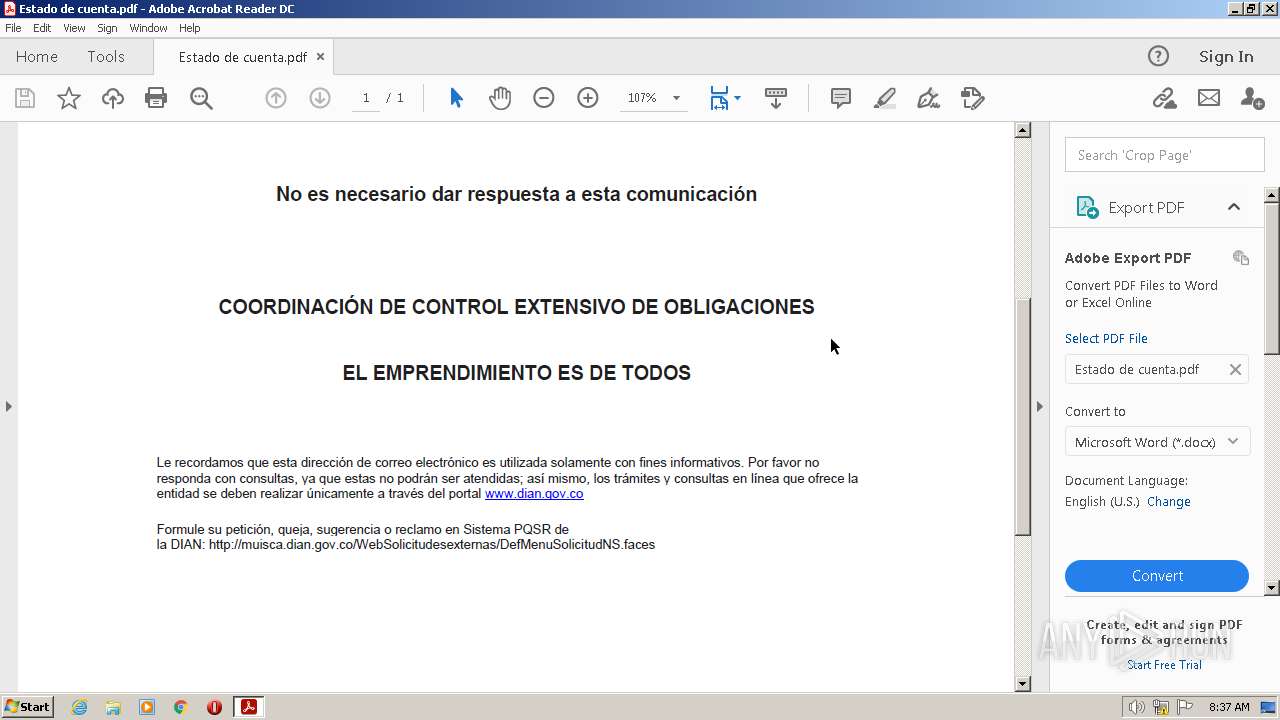The height and width of the screenshot is (720, 1280).
Task: Print the document
Action: (156, 98)
